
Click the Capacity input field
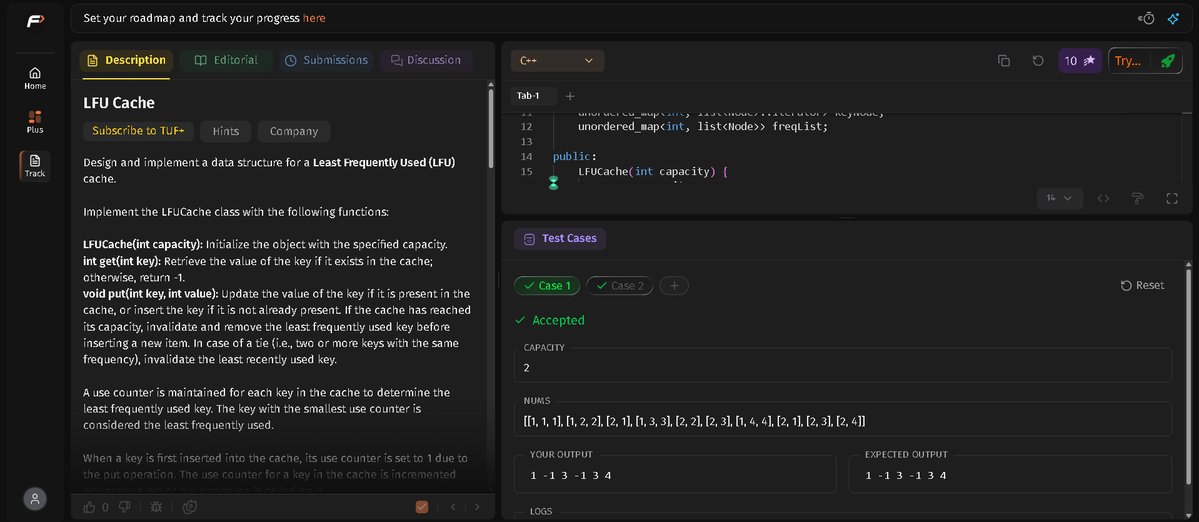click(843, 365)
